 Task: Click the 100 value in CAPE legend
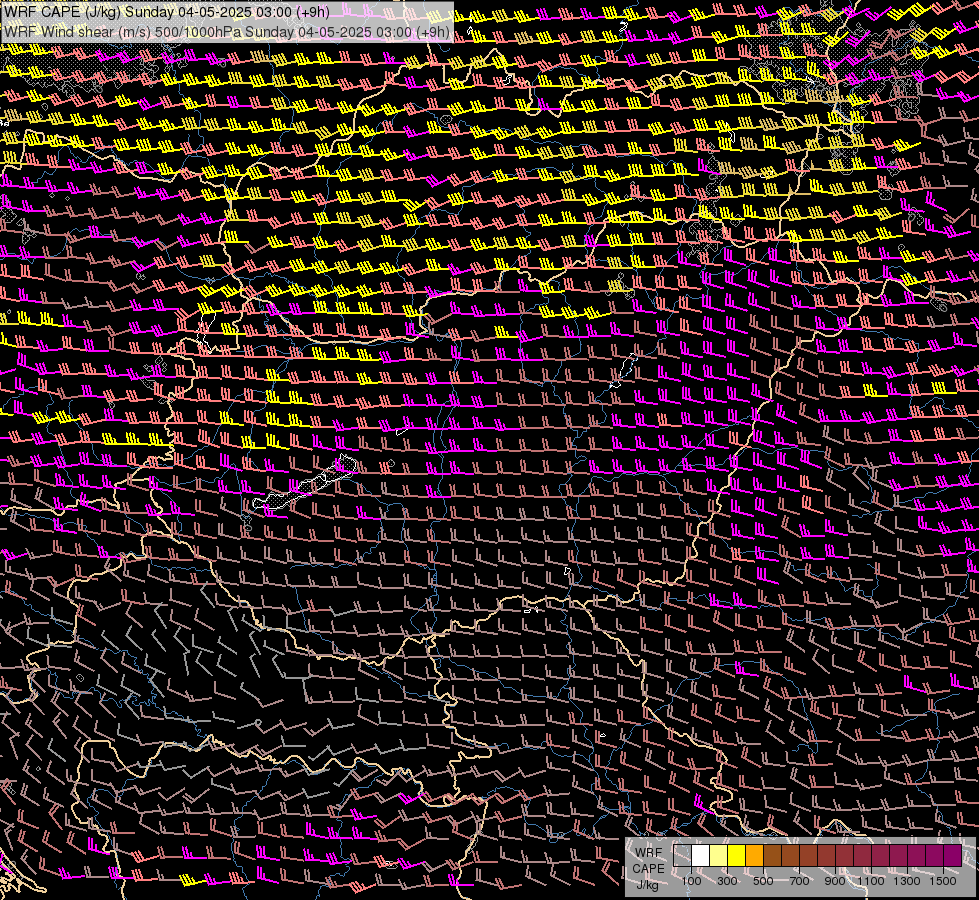click(x=691, y=881)
